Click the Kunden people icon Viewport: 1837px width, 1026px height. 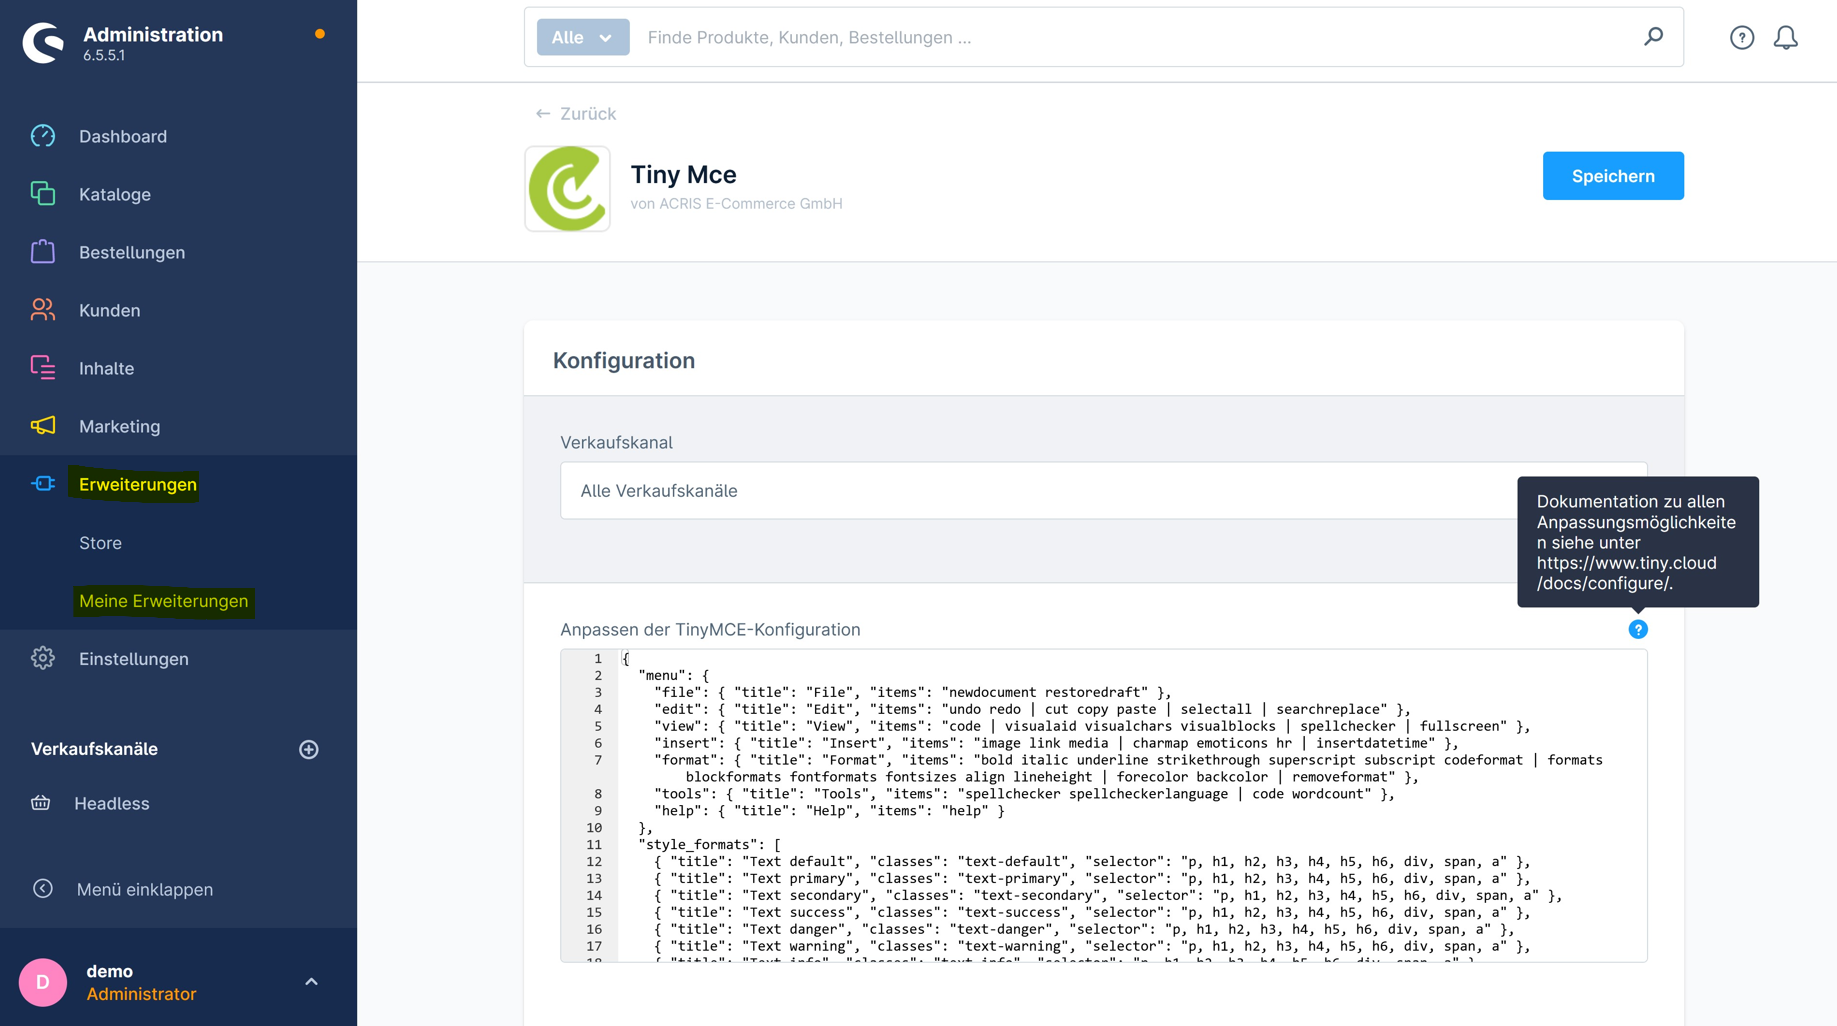(43, 310)
